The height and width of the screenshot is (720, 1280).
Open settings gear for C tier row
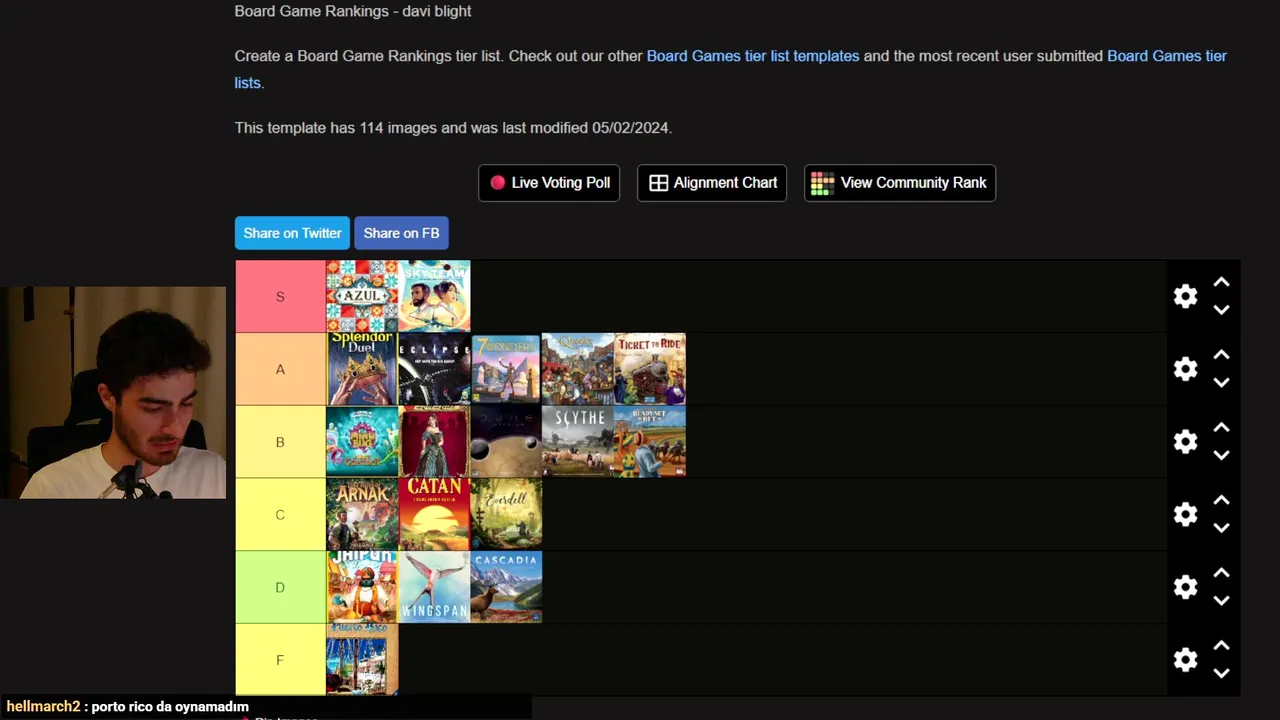pos(1185,514)
